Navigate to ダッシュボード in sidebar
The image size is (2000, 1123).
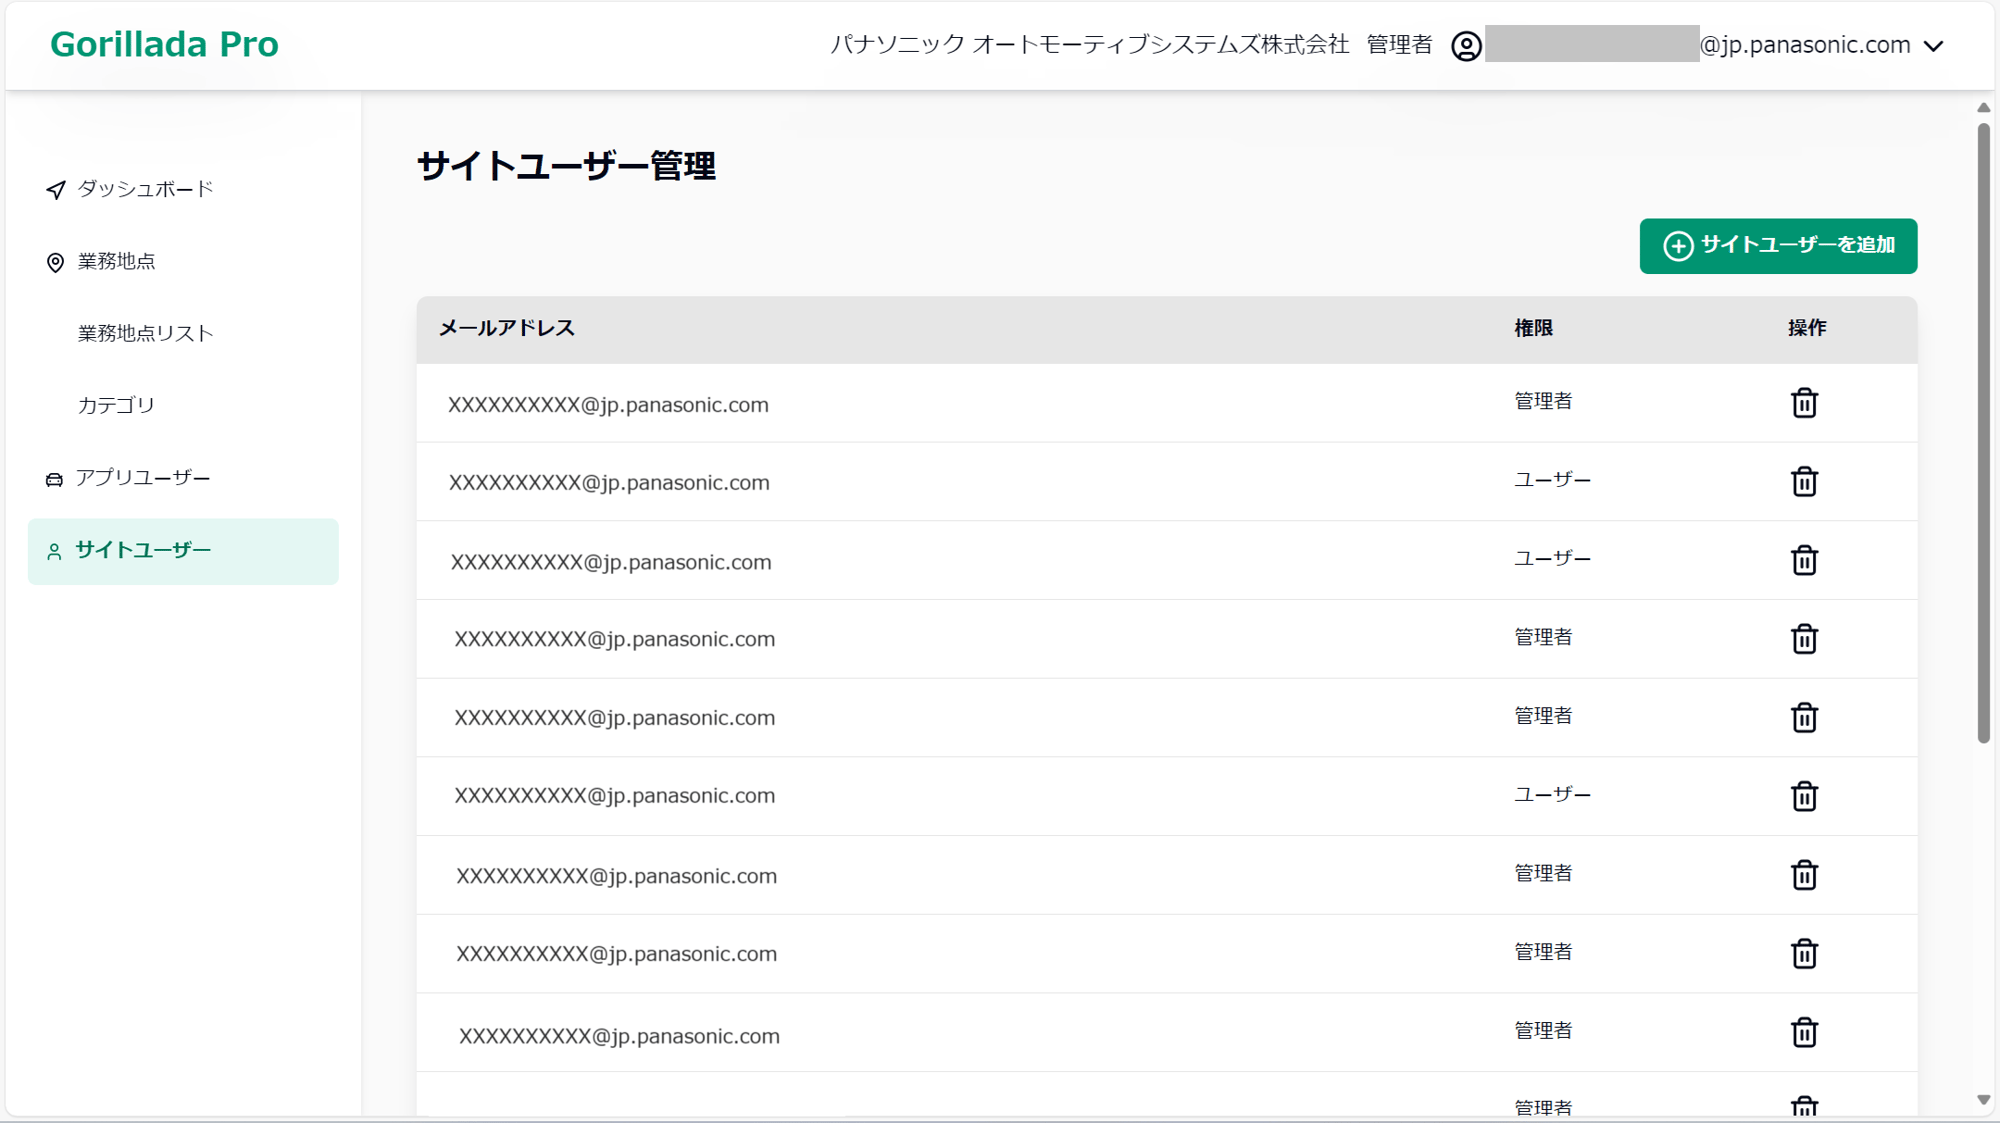146,188
